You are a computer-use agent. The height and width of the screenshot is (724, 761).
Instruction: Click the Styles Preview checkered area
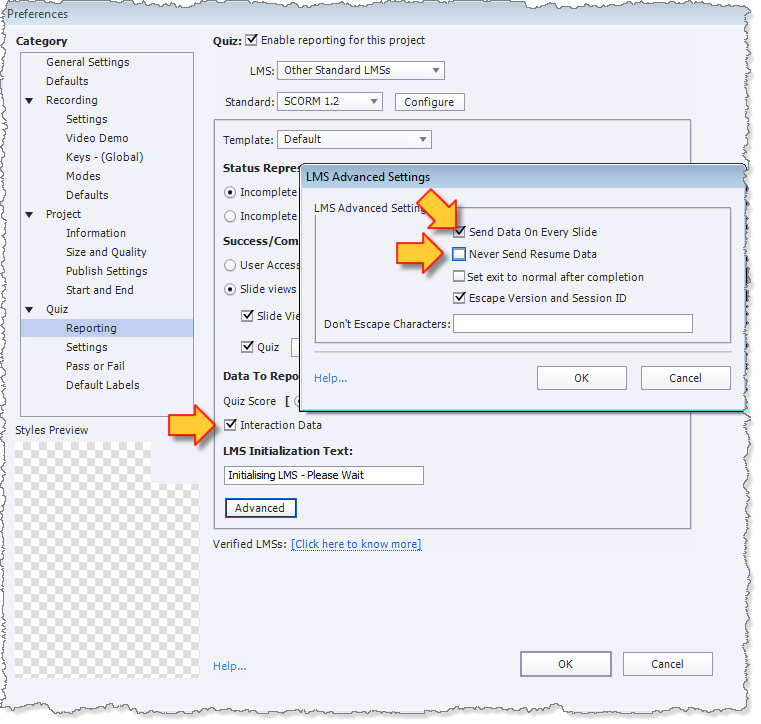point(107,559)
